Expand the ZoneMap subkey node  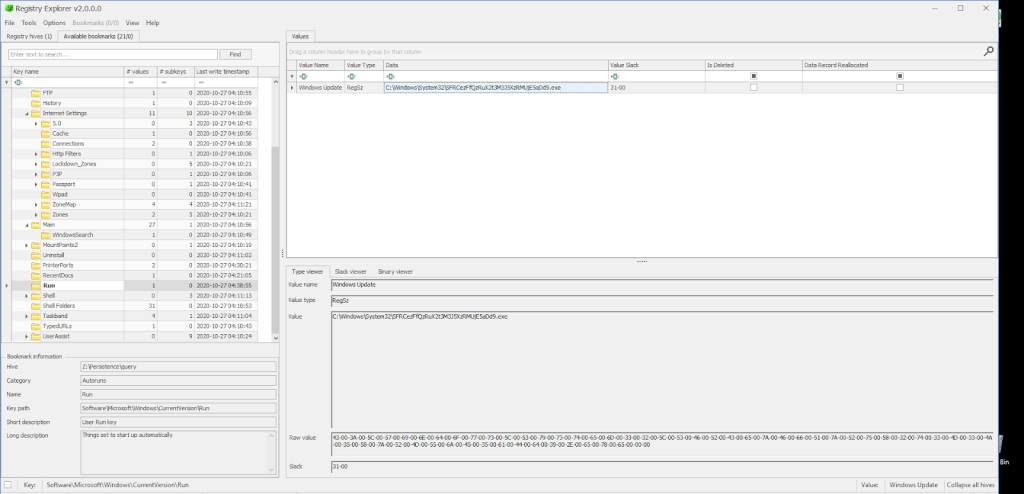36,204
